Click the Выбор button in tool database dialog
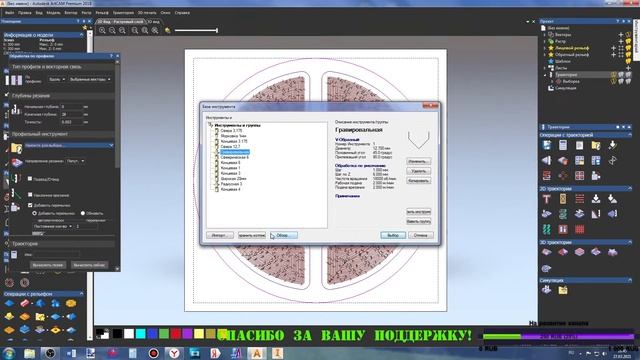 click(x=393, y=236)
